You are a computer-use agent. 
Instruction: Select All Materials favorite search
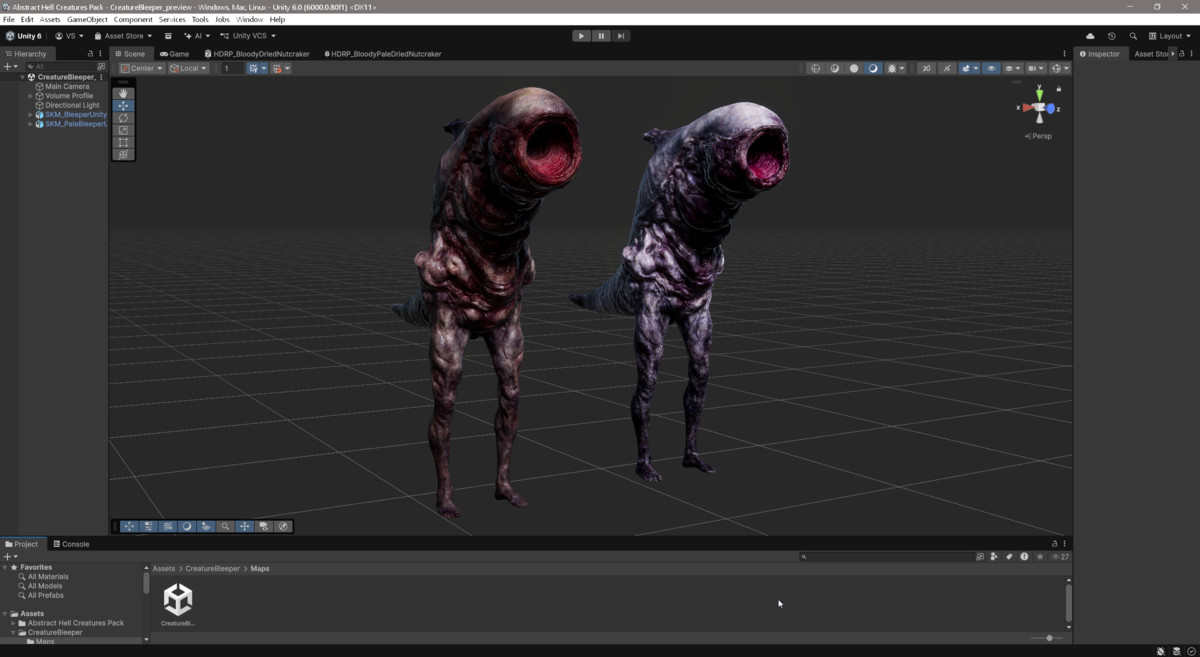48,577
